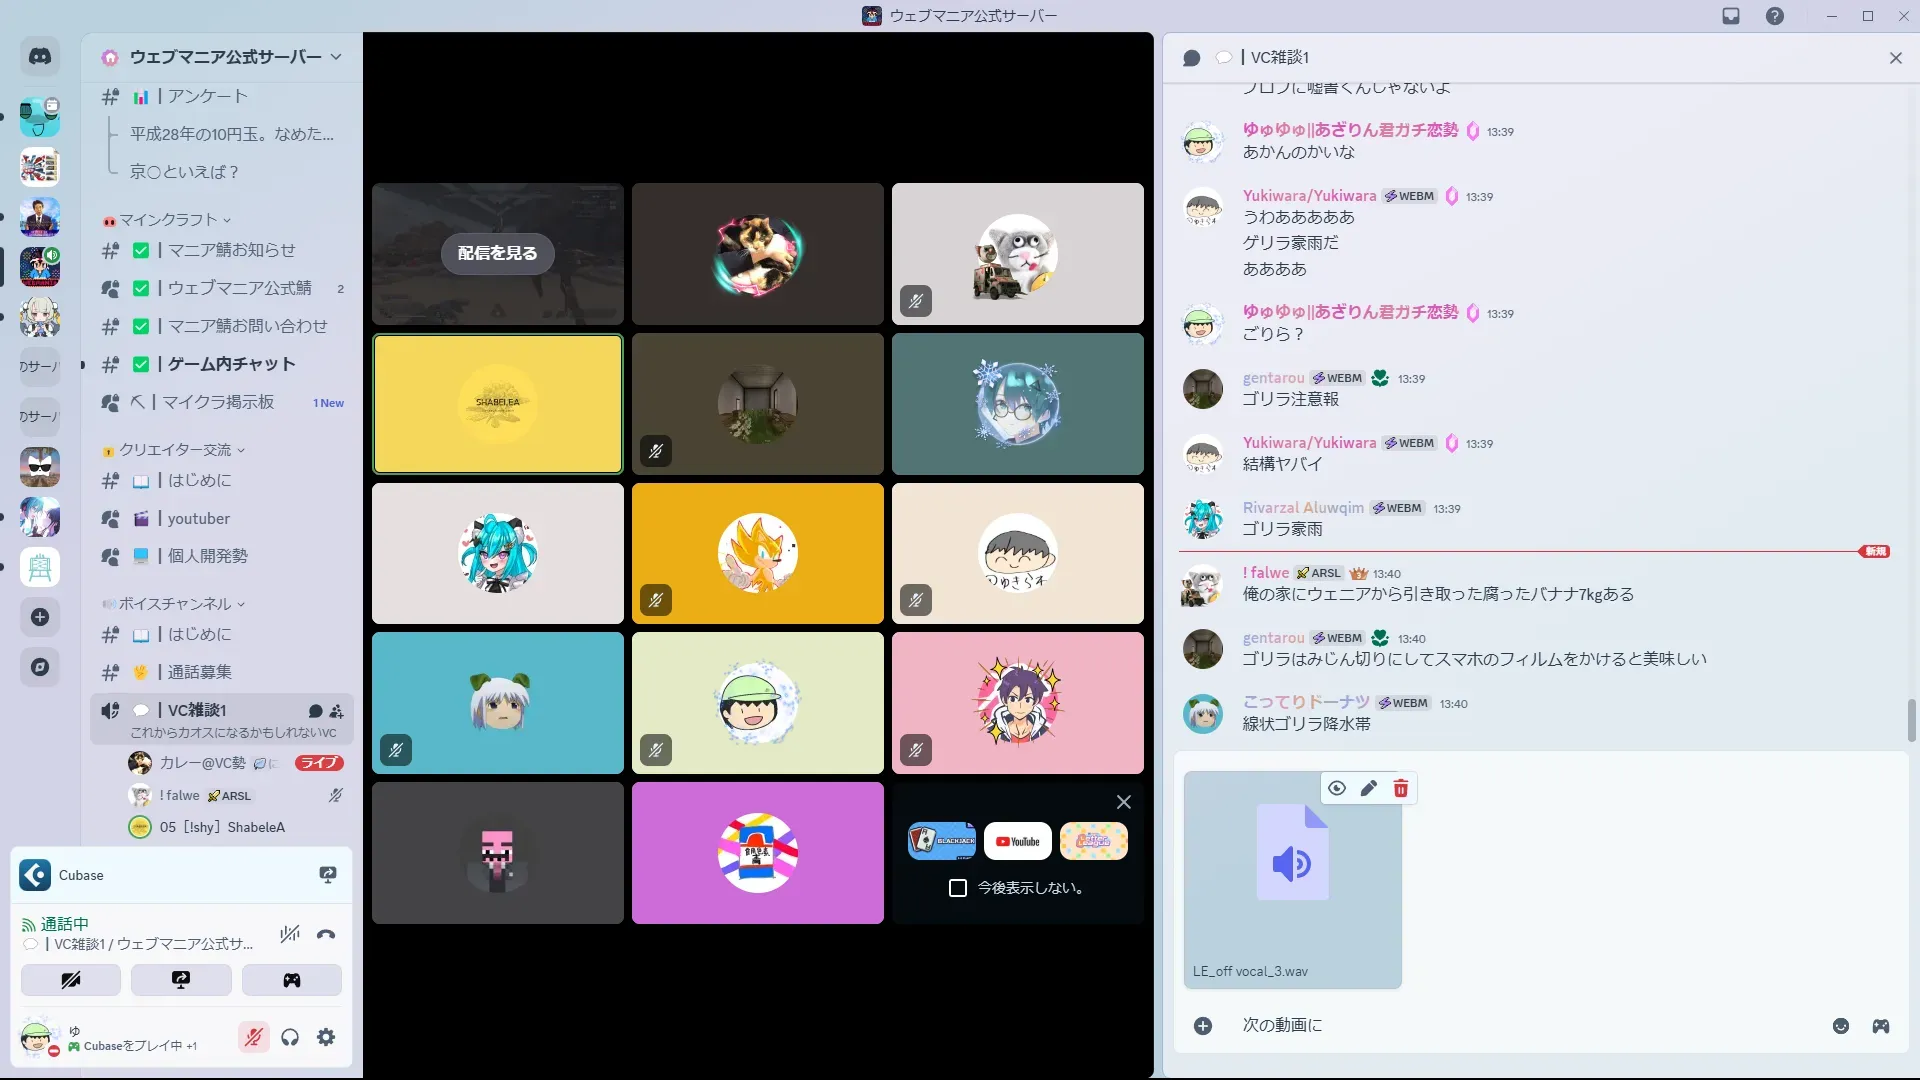Disconnect from the voice call

click(326, 935)
